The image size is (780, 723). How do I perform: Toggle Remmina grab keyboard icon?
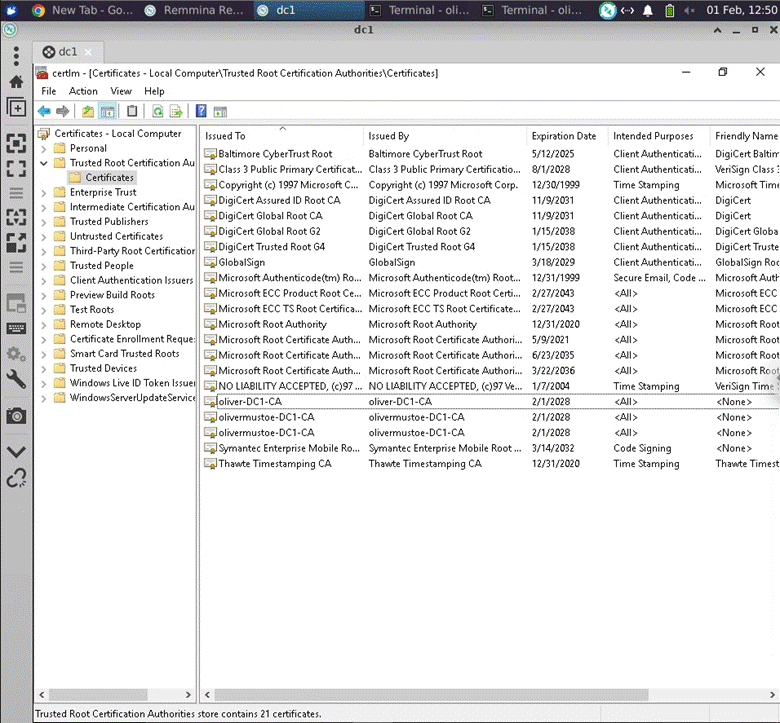click(16, 328)
